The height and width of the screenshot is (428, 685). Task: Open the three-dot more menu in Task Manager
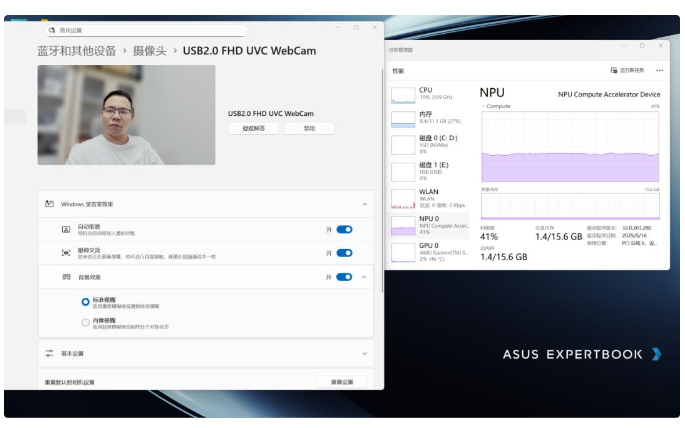[660, 70]
